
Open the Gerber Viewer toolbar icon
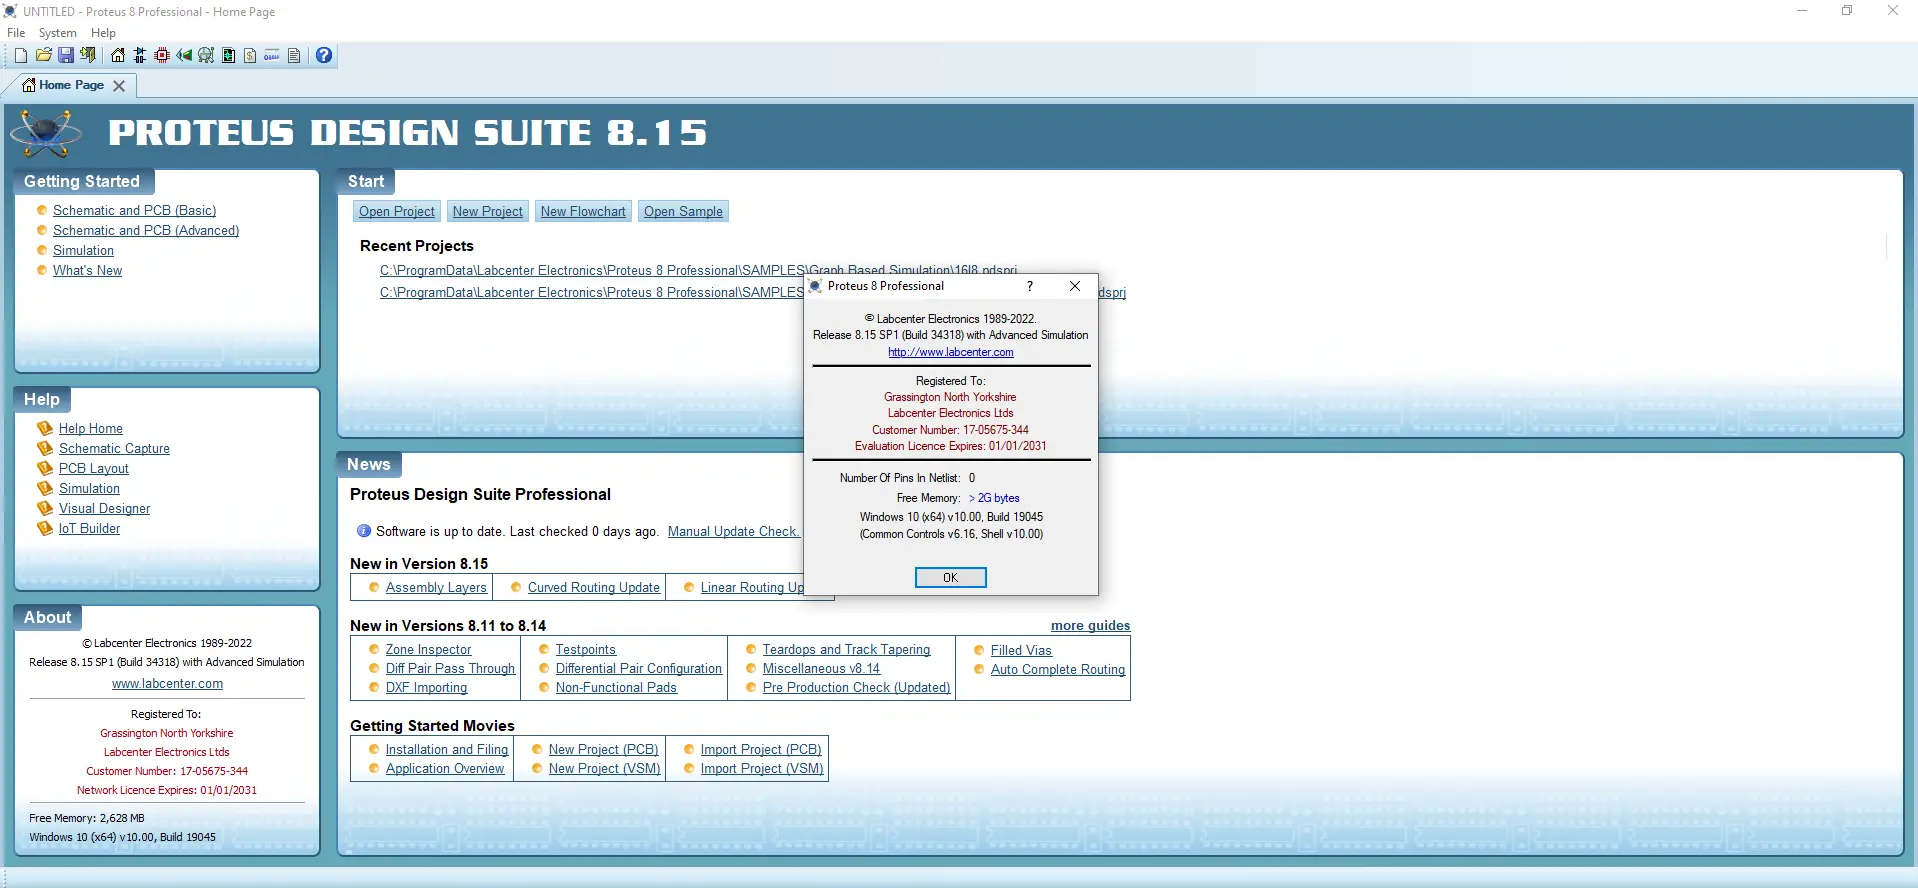206,56
